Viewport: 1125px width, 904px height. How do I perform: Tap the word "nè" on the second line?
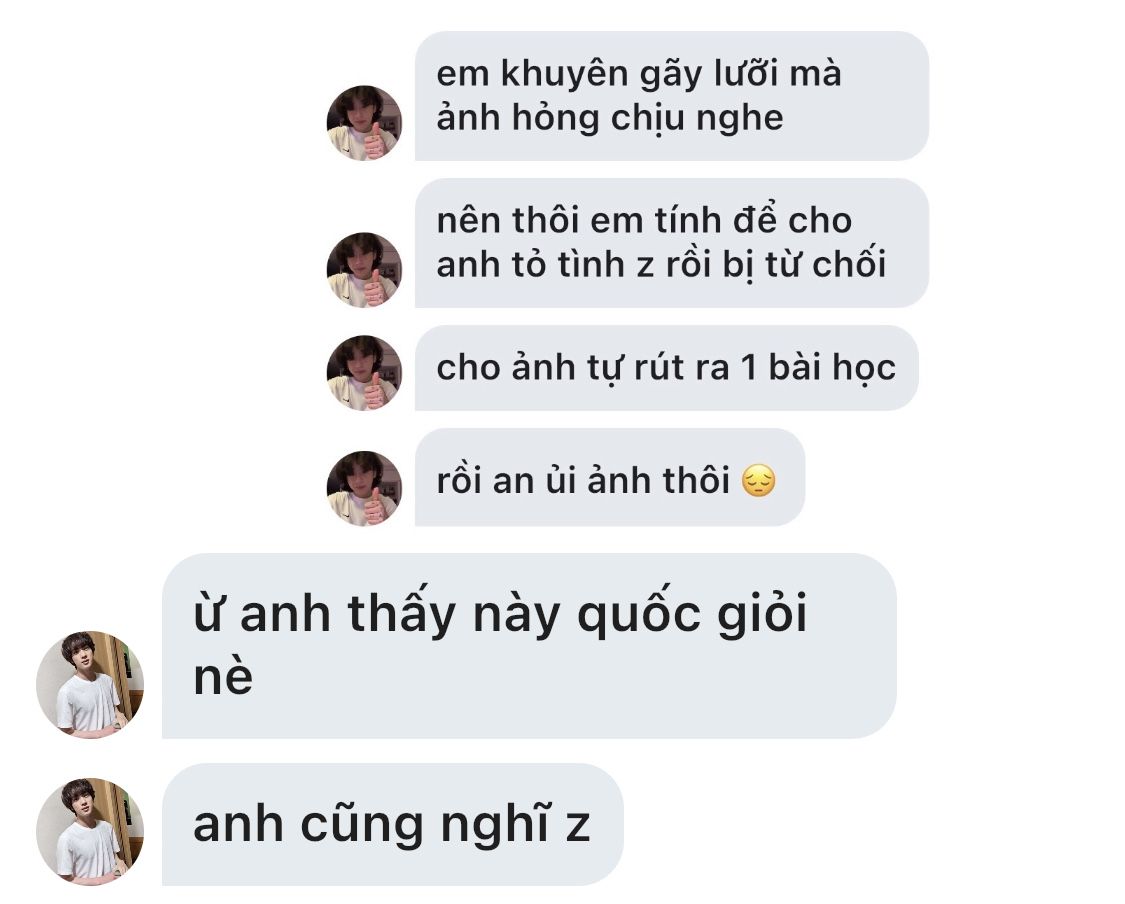click(223, 677)
